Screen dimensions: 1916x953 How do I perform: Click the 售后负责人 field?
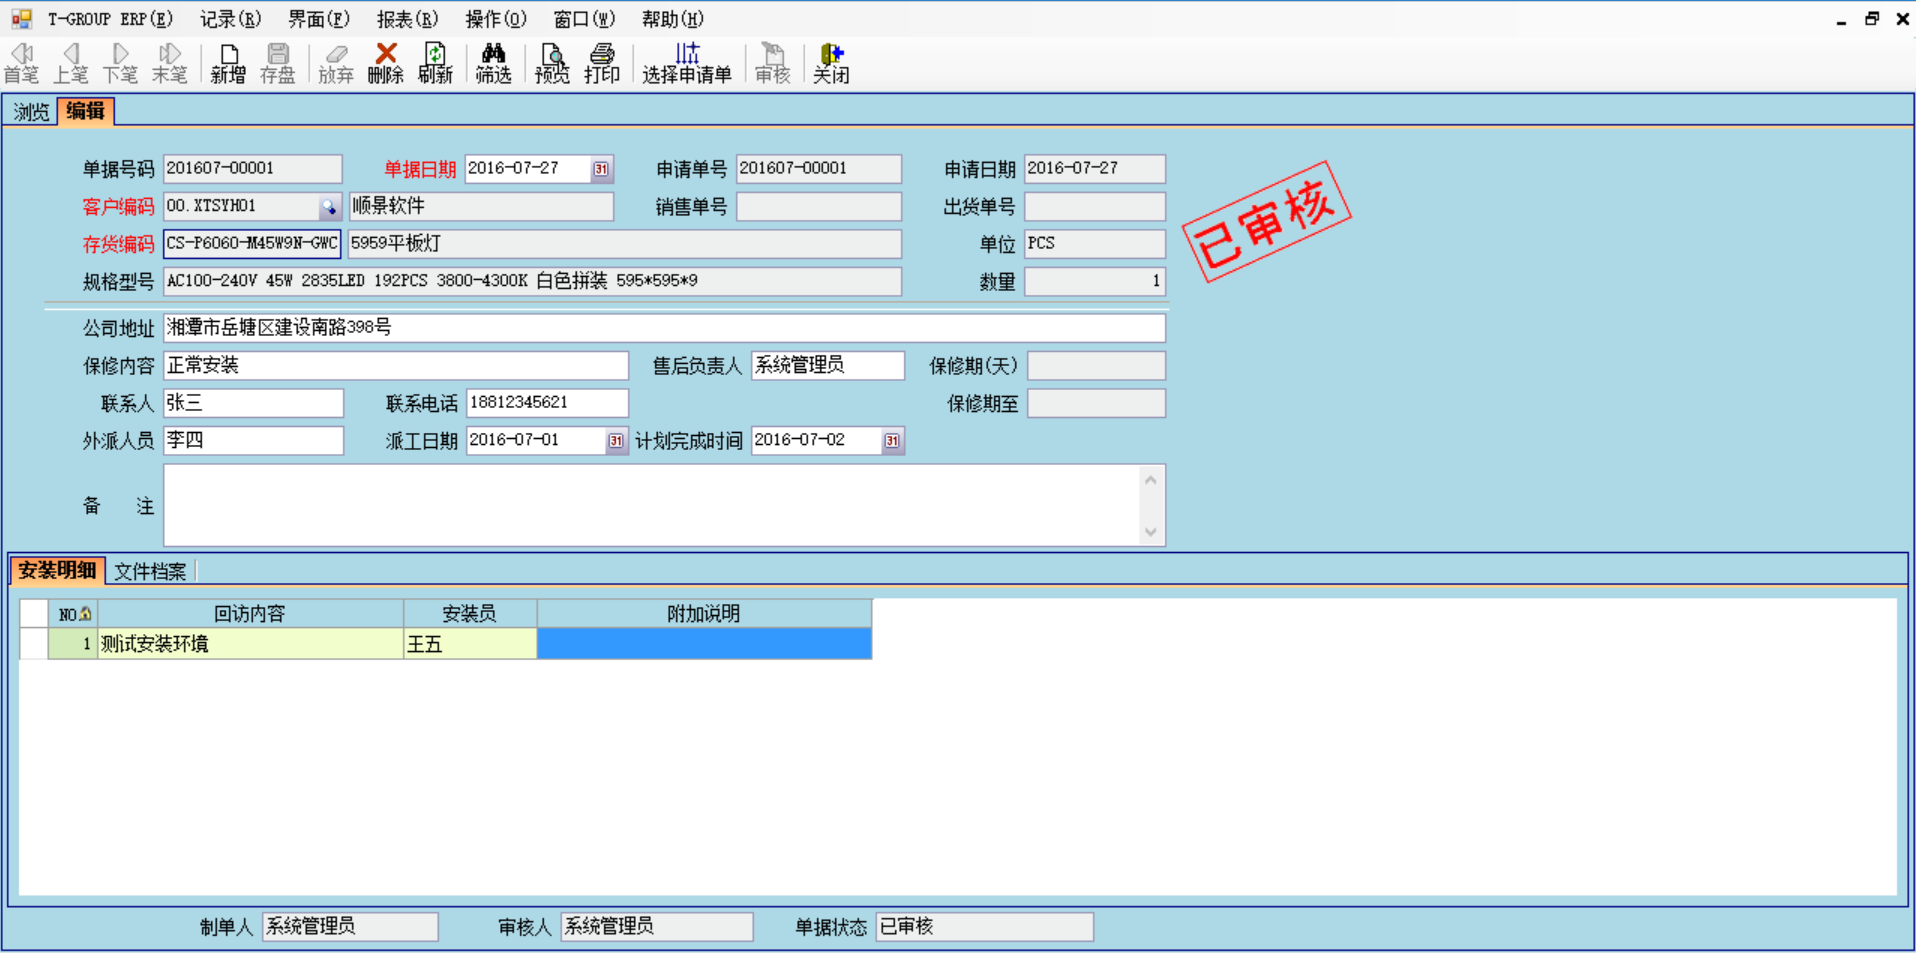[x=828, y=366]
